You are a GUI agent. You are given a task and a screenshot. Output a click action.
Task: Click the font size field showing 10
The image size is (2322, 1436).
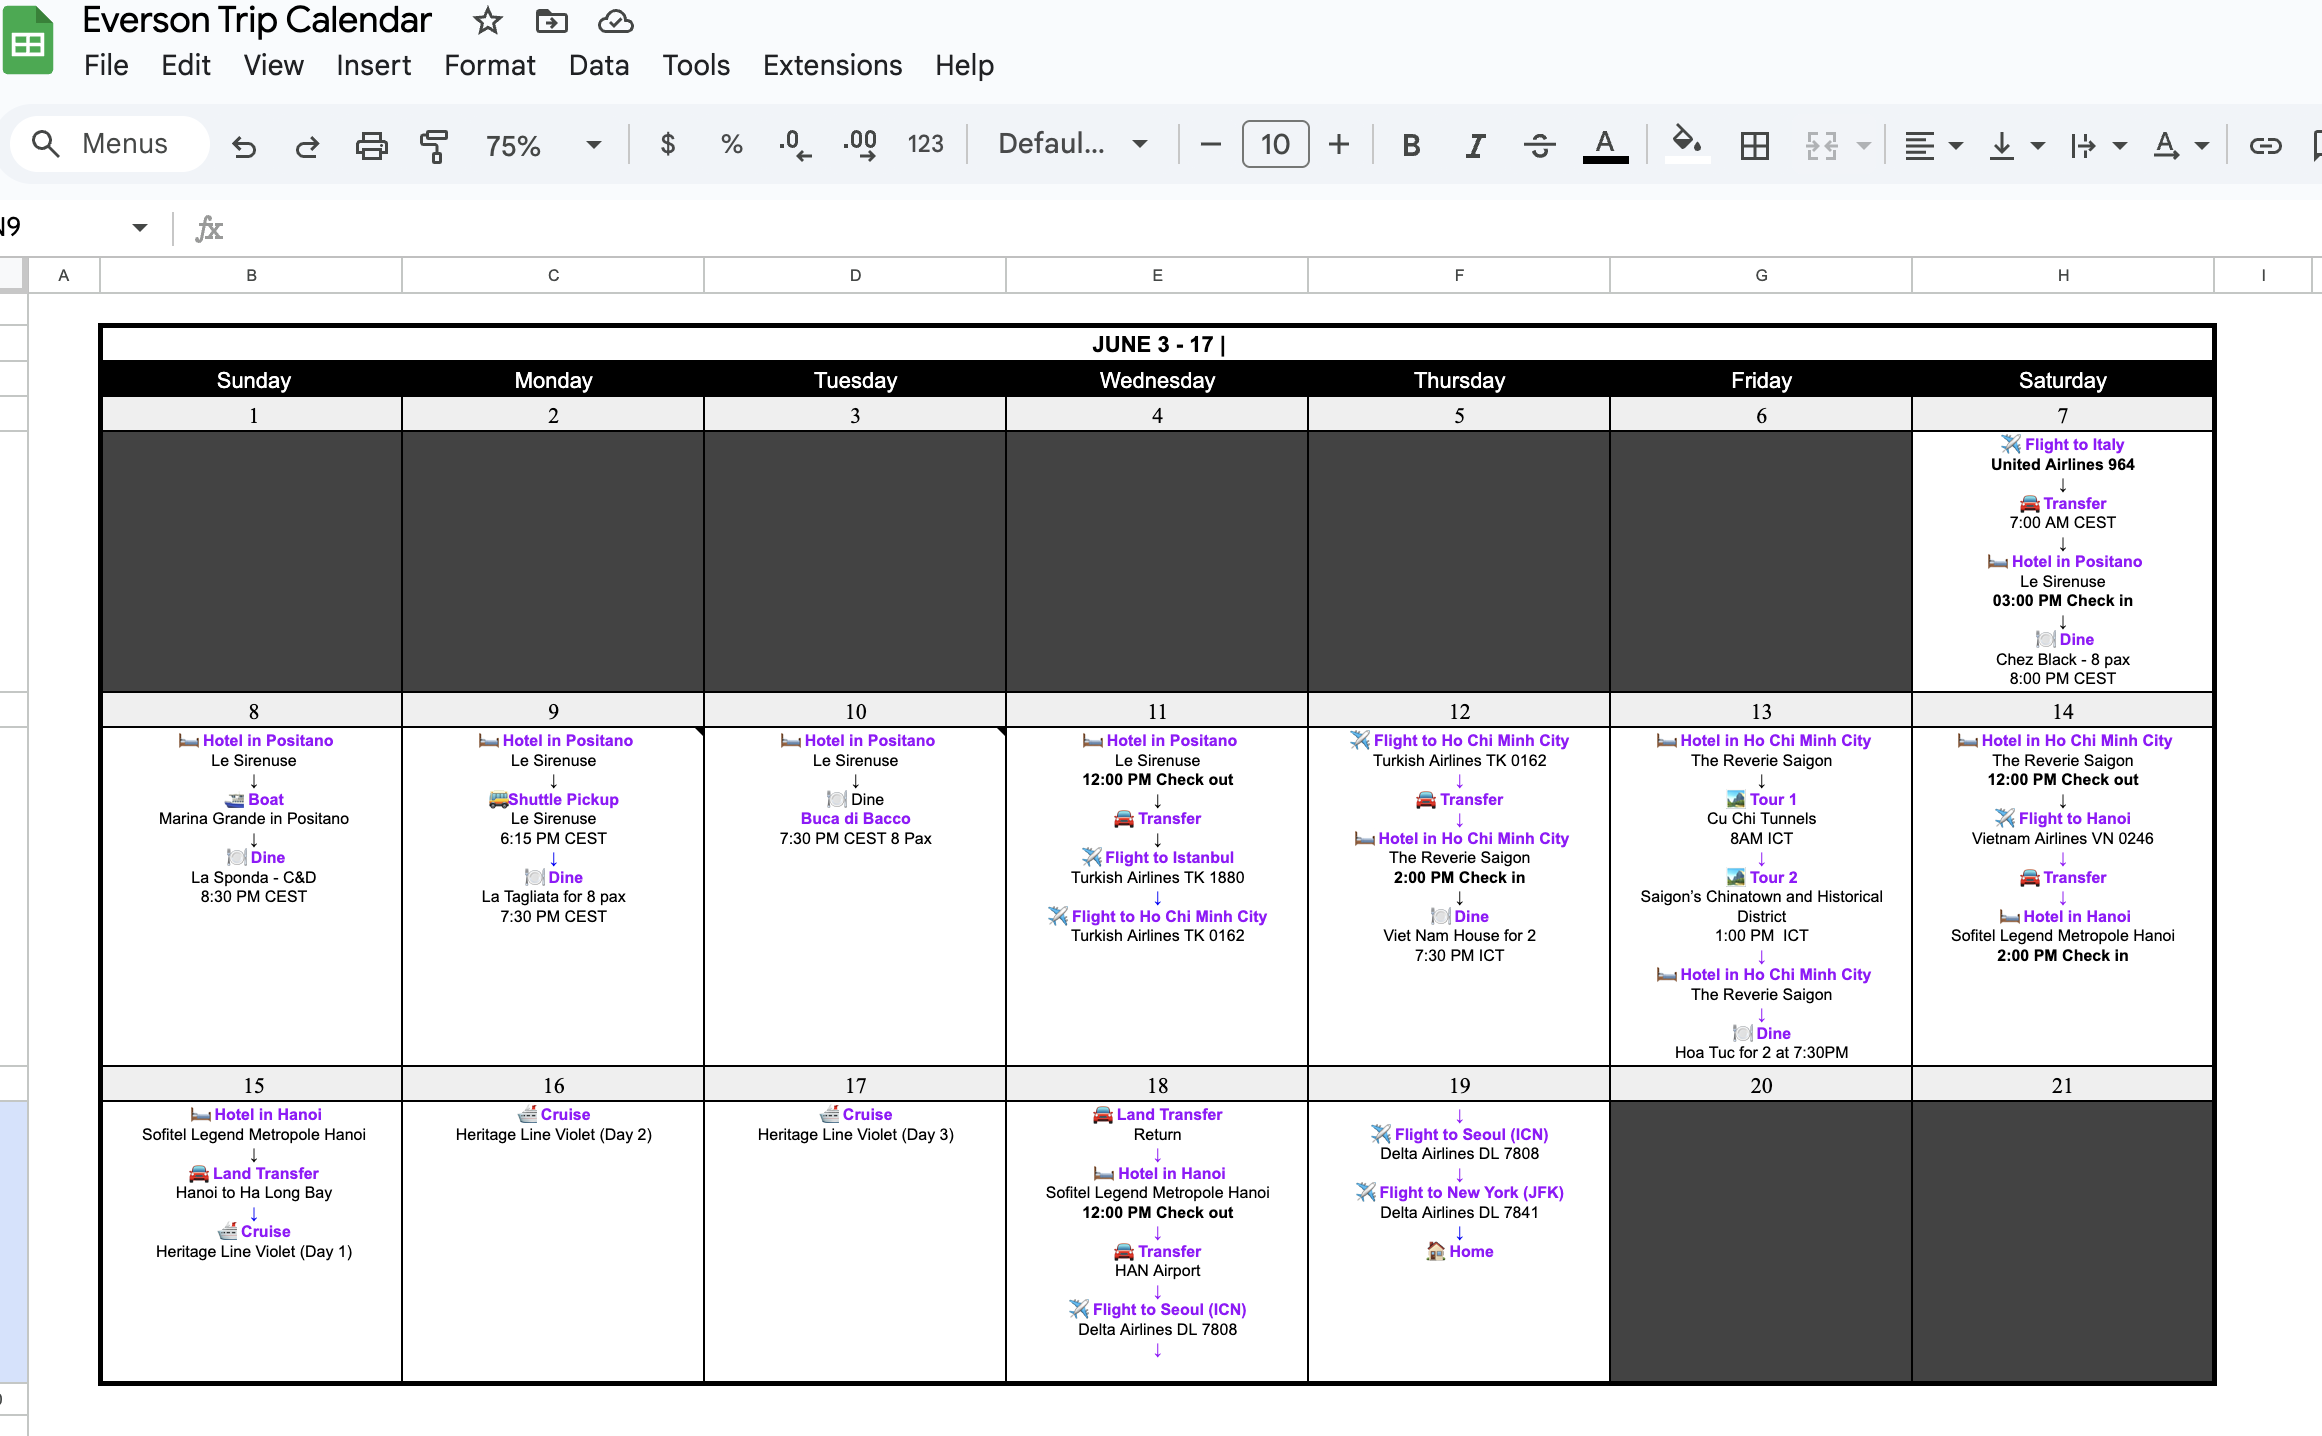pos(1275,145)
